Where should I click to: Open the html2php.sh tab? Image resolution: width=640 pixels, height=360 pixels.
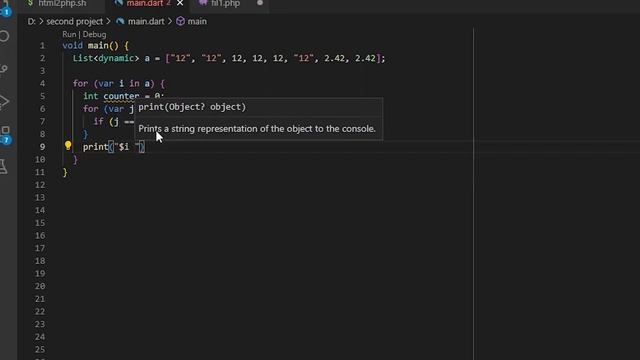pyautogui.click(x=62, y=4)
